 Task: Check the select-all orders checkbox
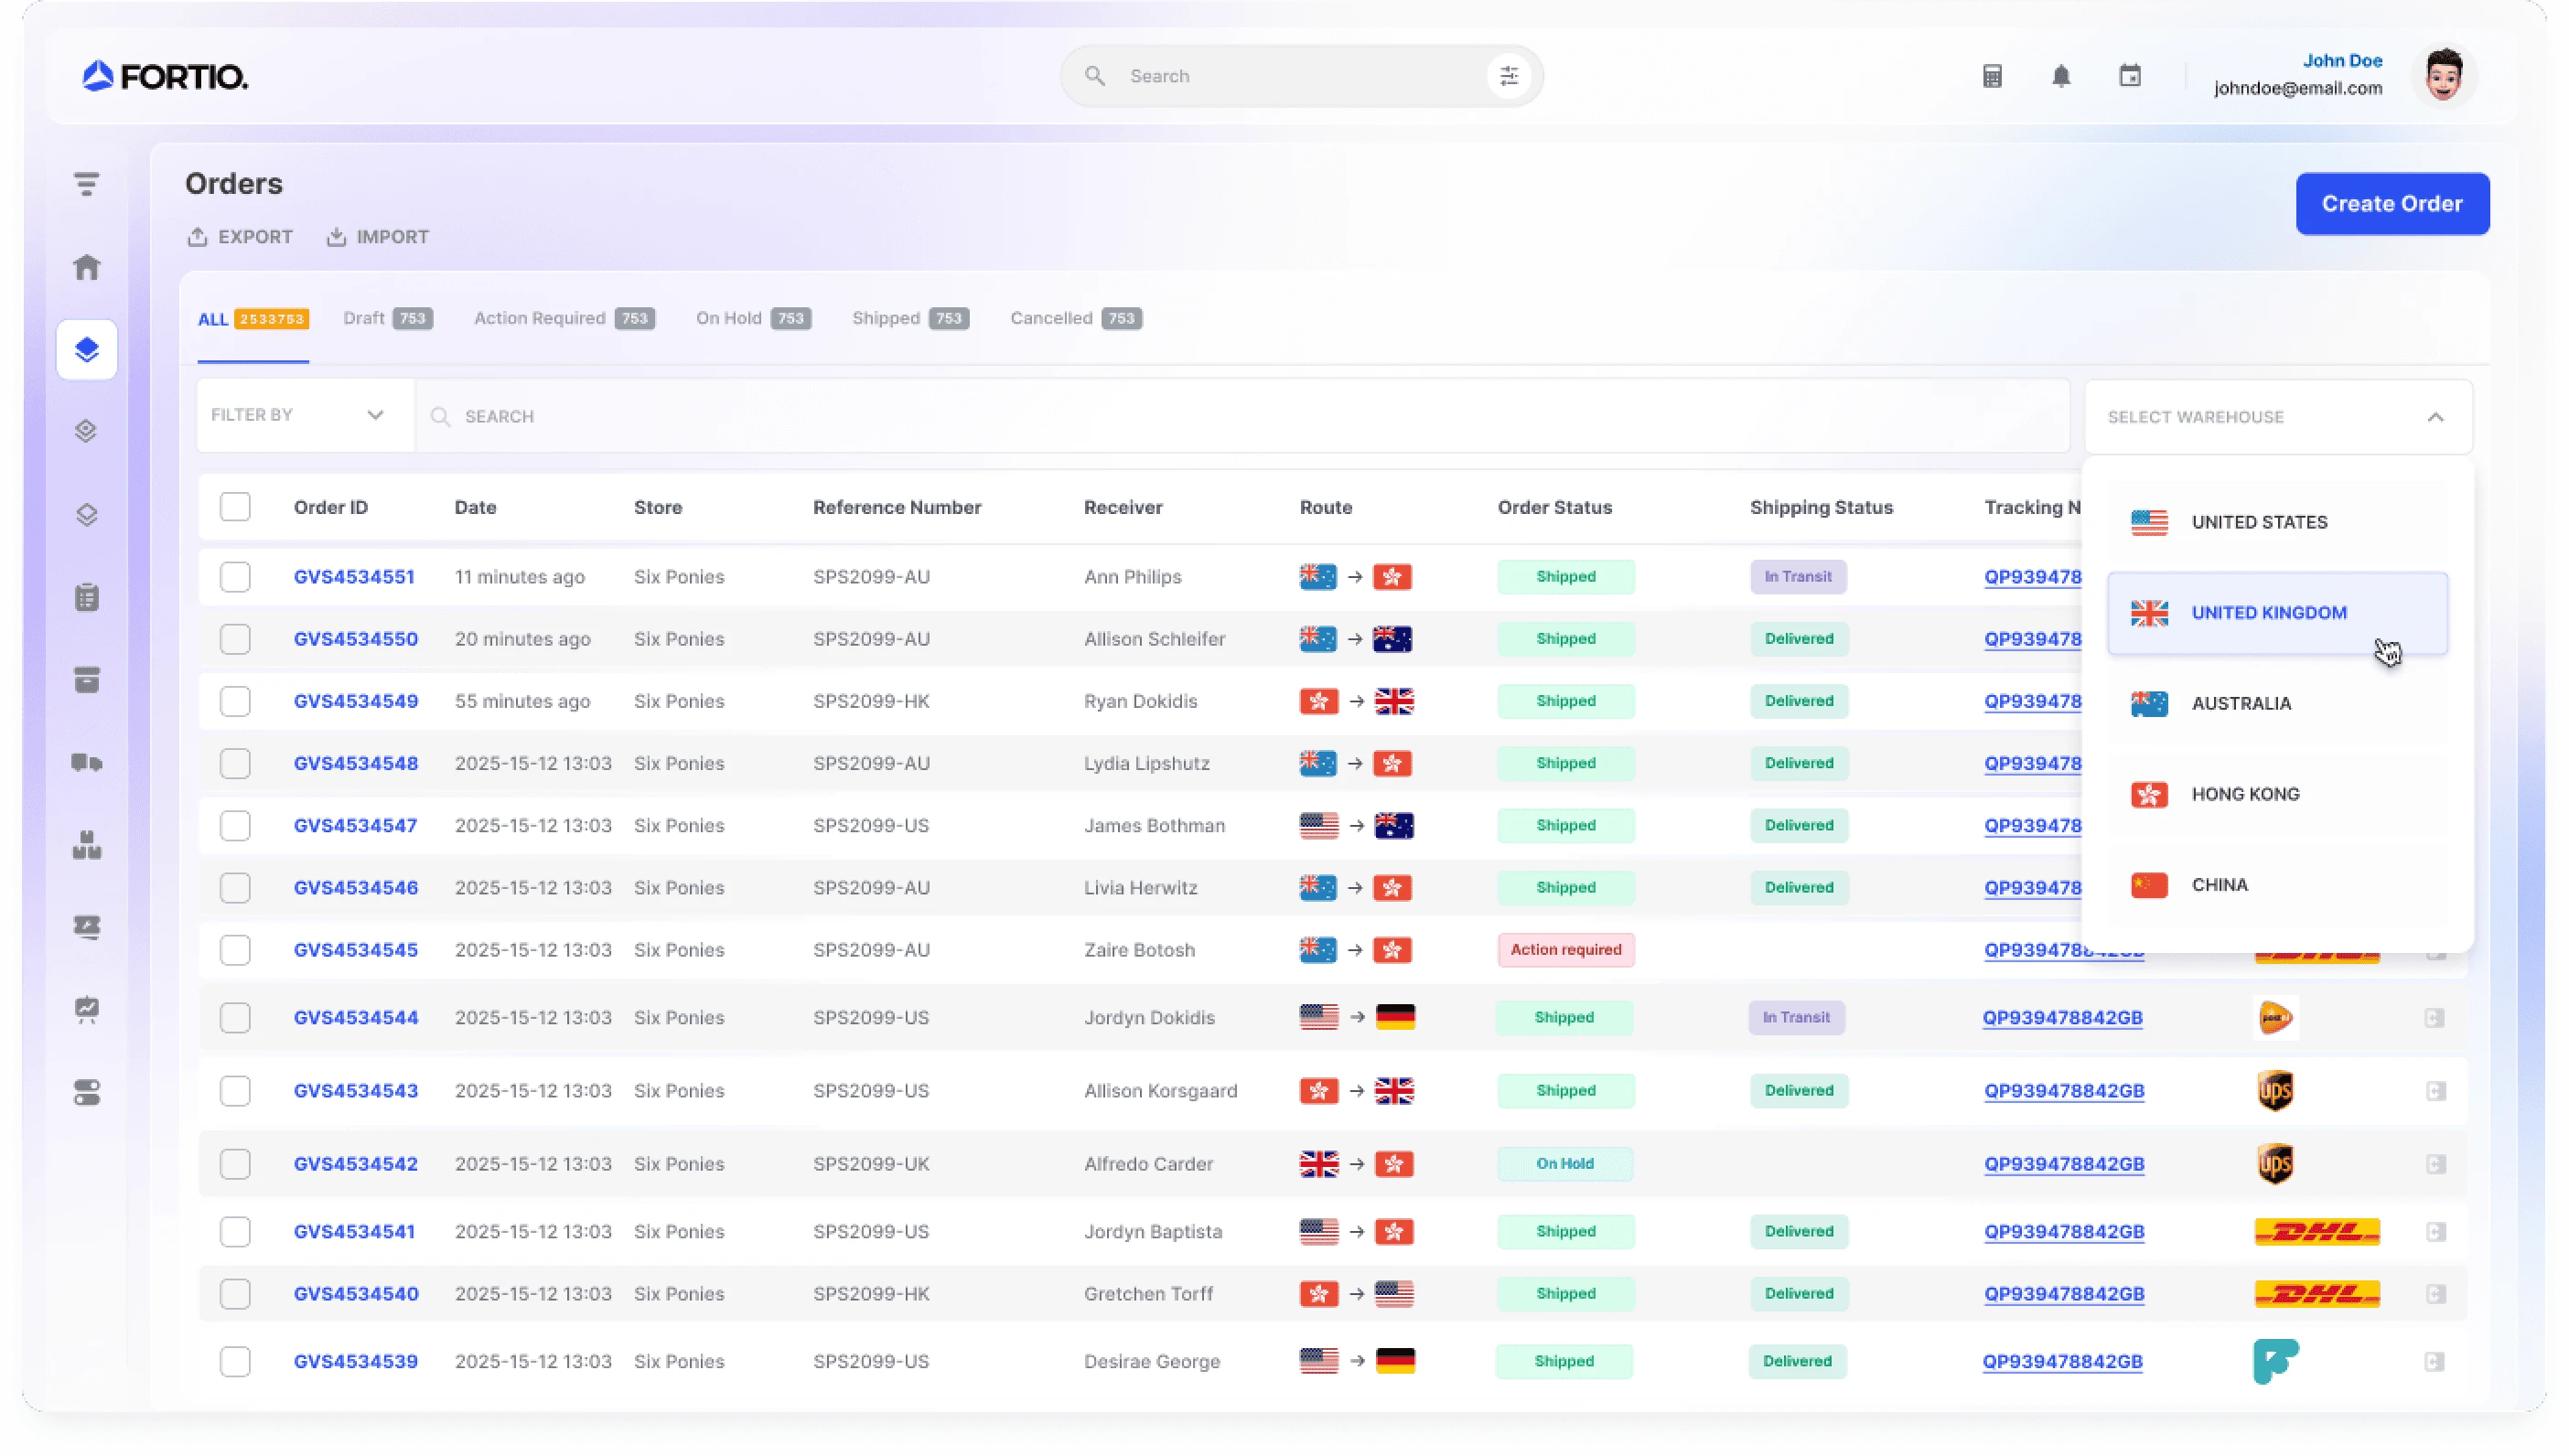[235, 507]
